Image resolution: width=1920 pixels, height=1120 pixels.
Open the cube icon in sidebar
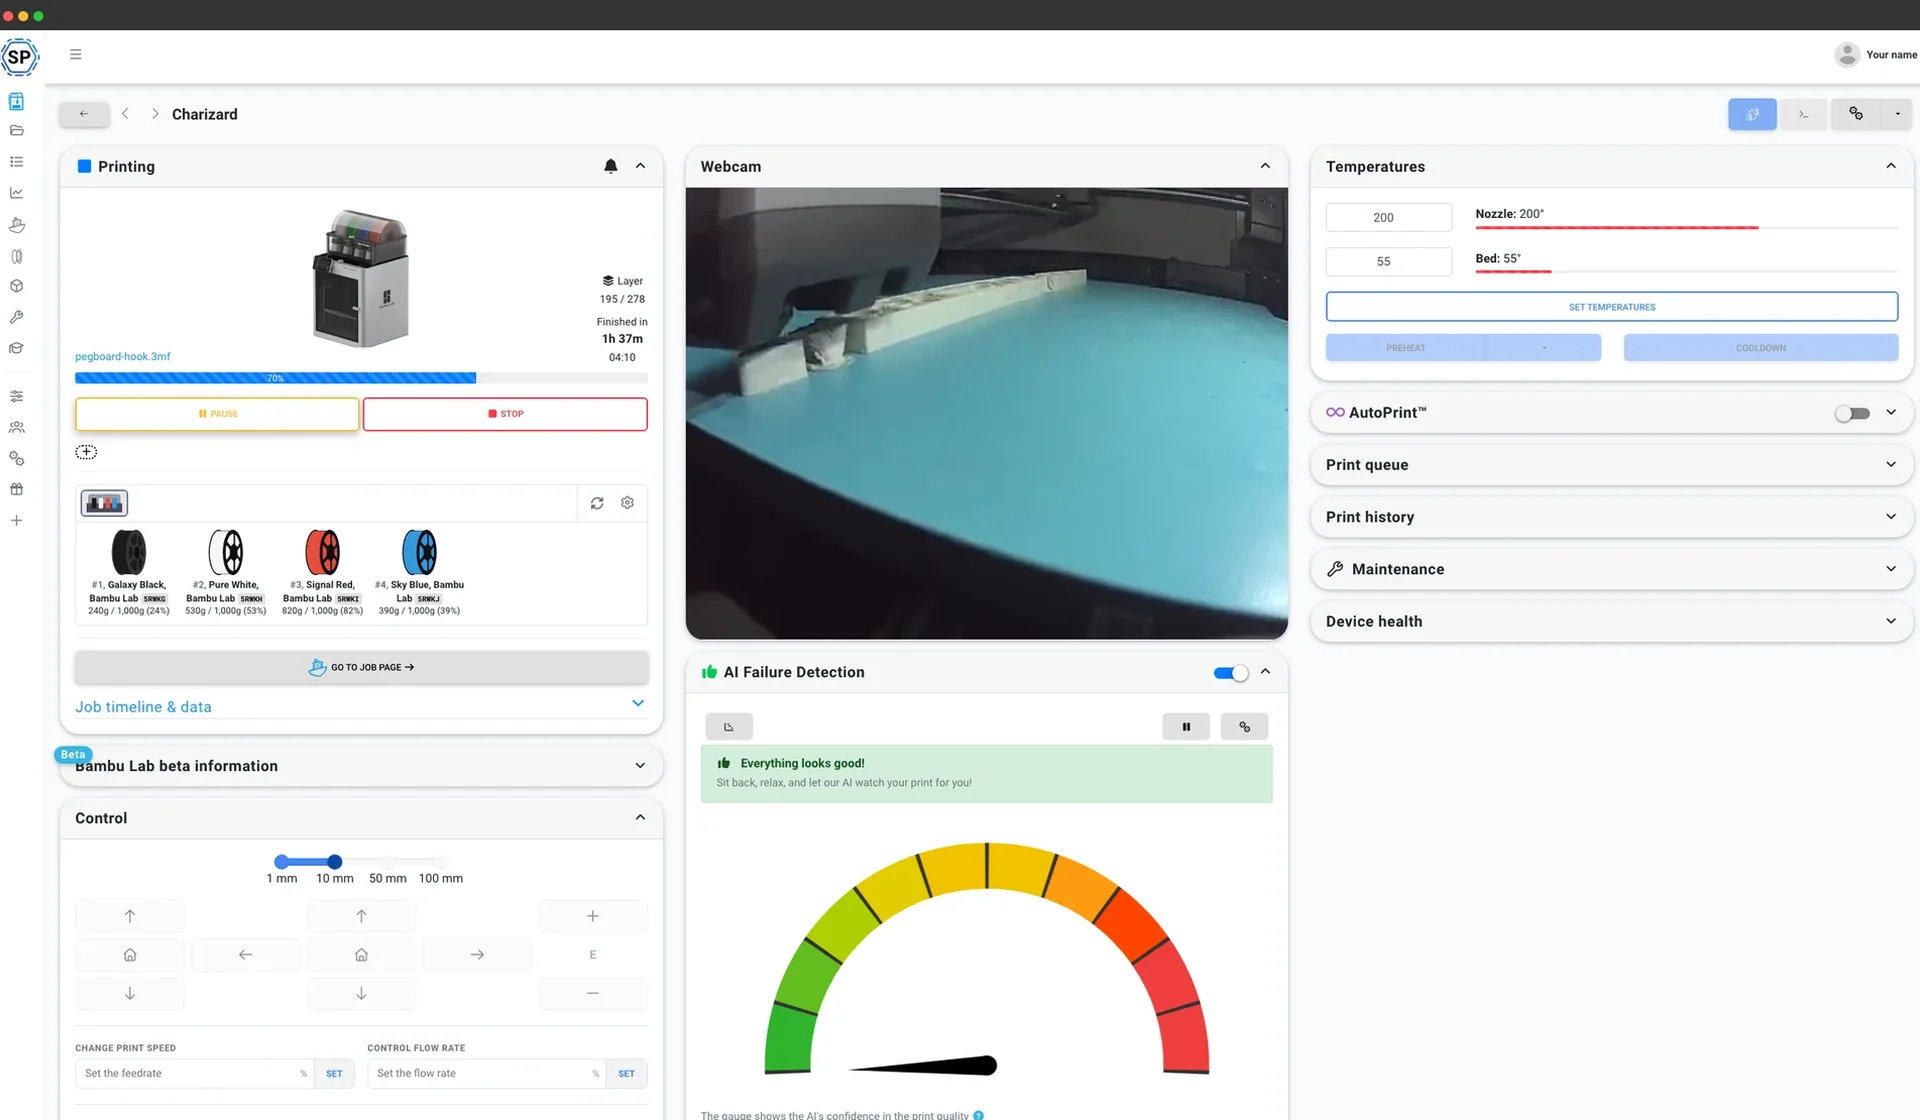pos(16,286)
